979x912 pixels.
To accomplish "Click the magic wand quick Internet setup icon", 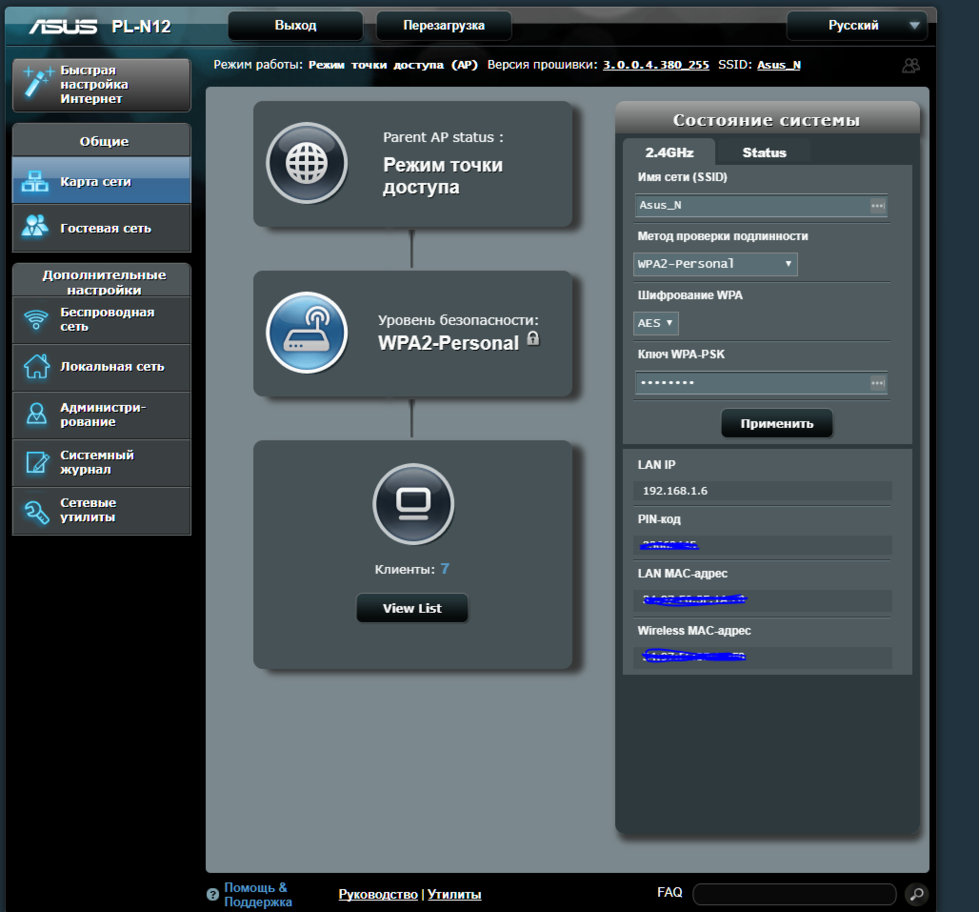I will click(x=38, y=85).
